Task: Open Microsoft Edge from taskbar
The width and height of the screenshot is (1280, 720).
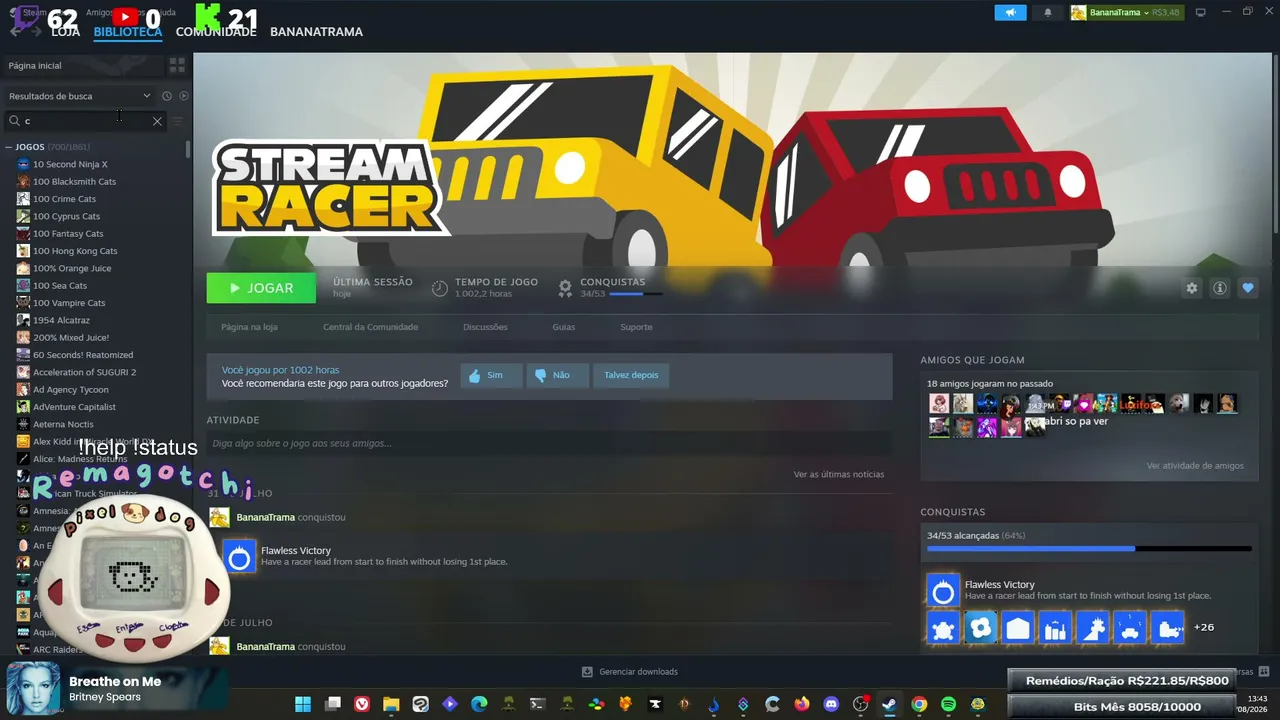Action: [x=479, y=704]
